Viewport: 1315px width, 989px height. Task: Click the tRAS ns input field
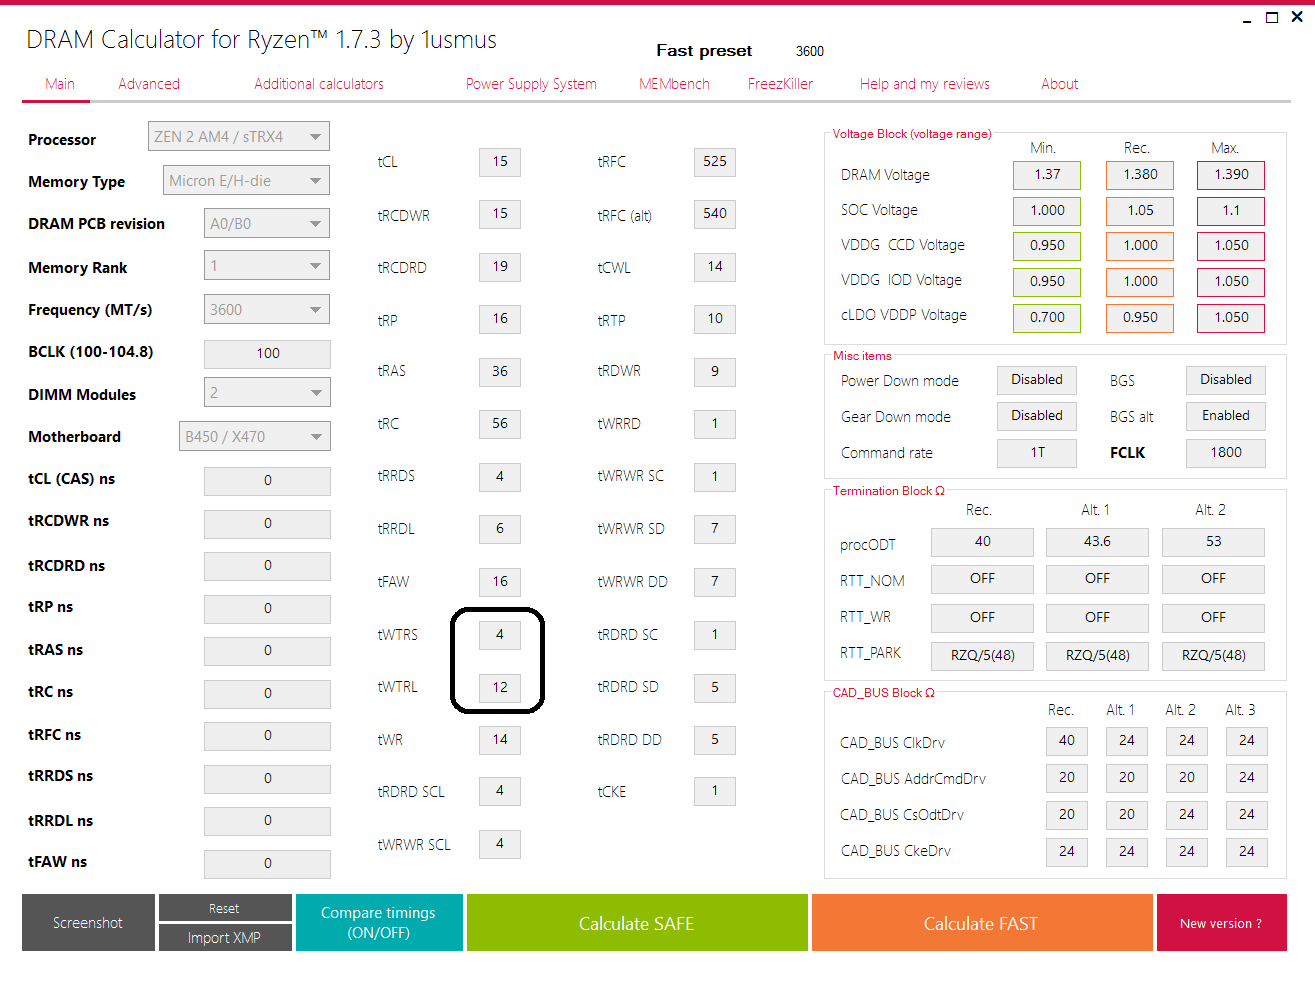tap(267, 651)
